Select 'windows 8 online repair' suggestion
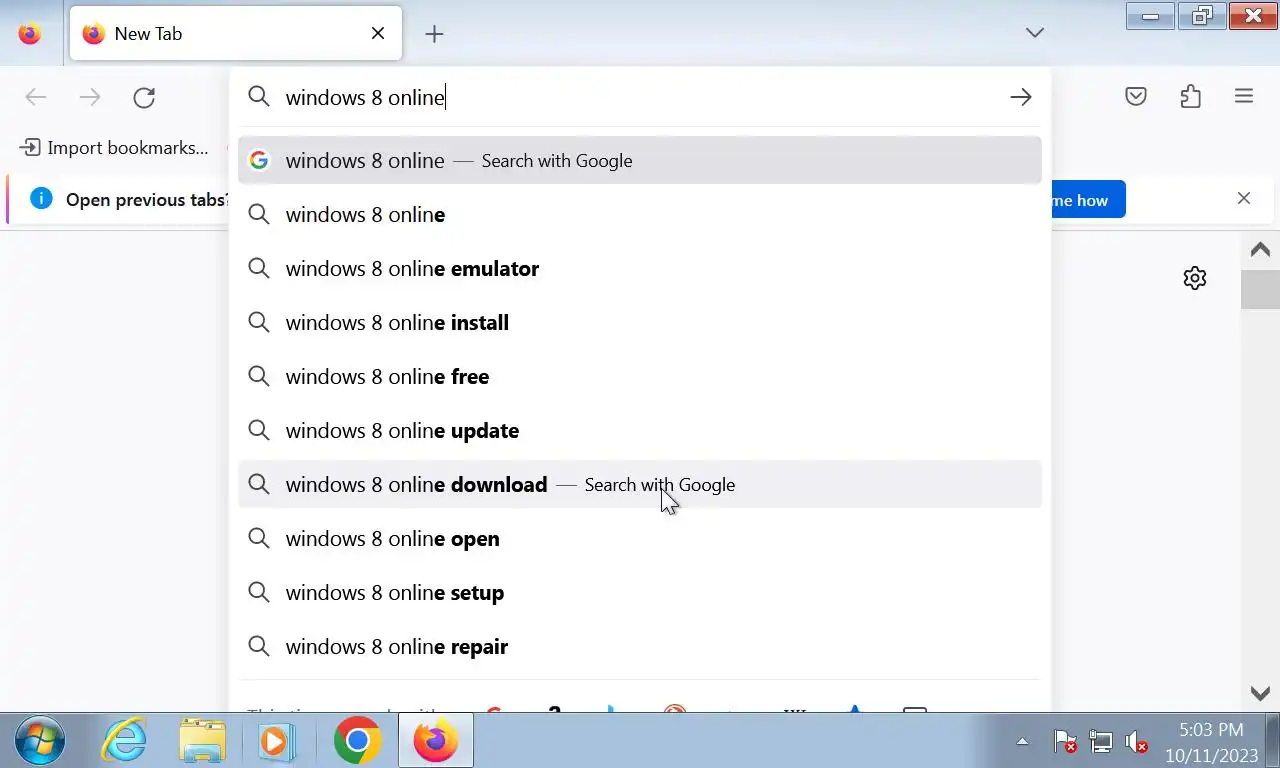1280x768 pixels. 640,646
